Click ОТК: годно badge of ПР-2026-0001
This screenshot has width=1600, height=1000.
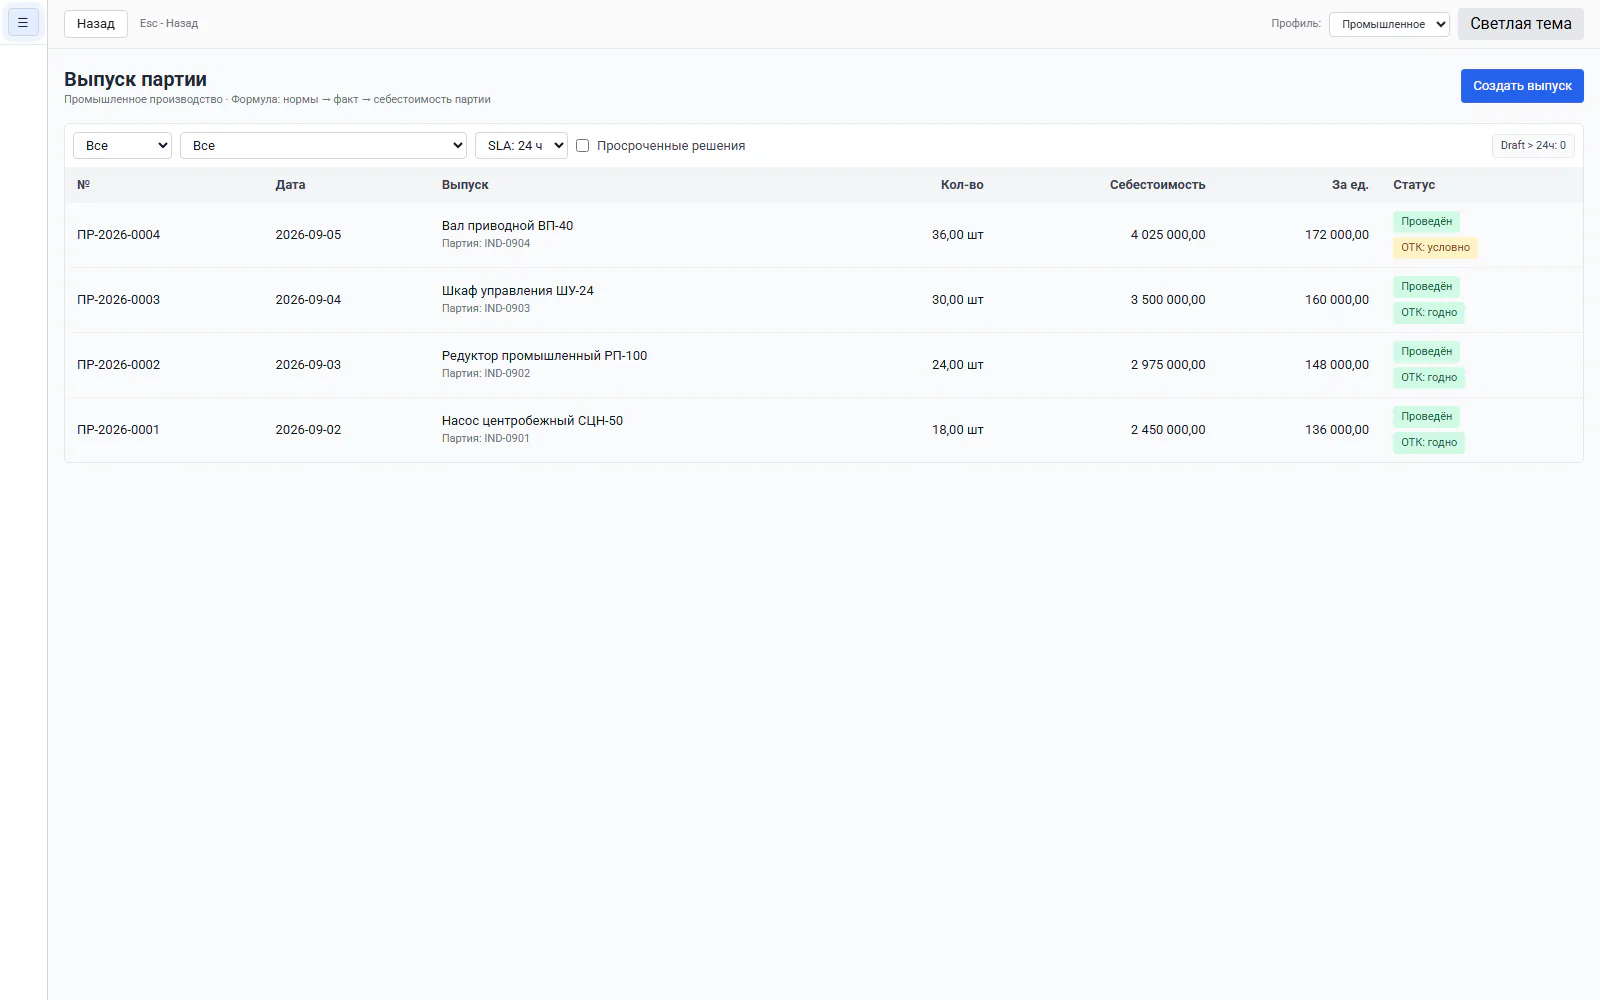click(1428, 443)
